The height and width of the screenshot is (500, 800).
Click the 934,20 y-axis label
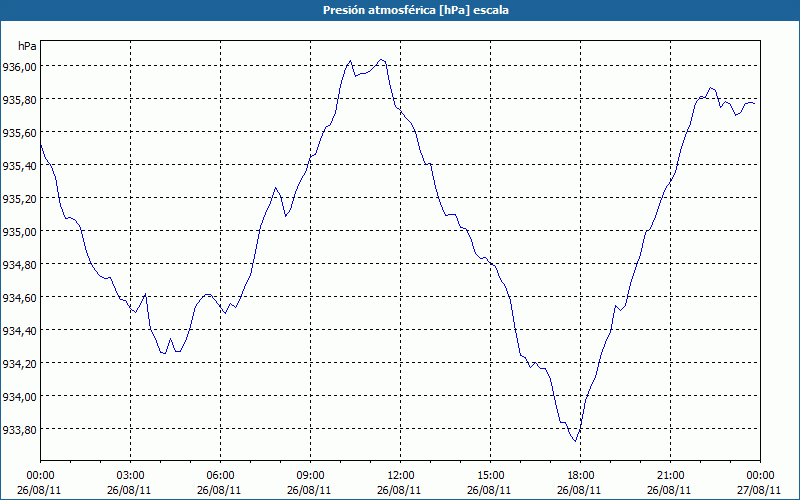point(19,363)
